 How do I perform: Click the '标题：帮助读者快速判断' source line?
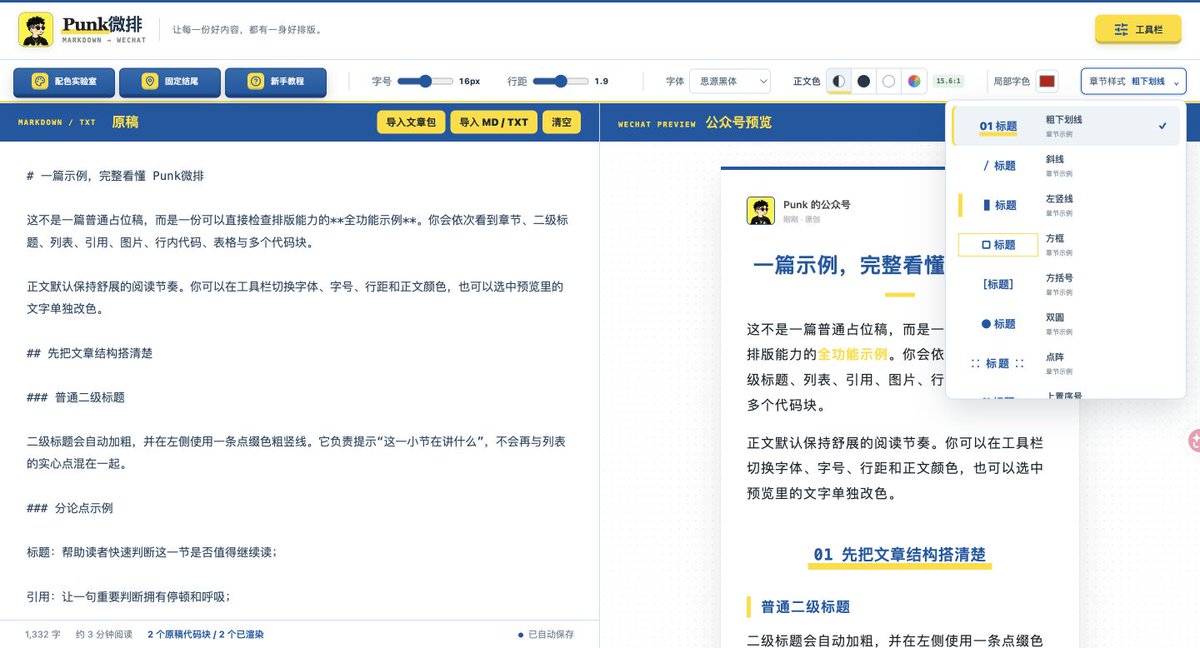click(151, 552)
